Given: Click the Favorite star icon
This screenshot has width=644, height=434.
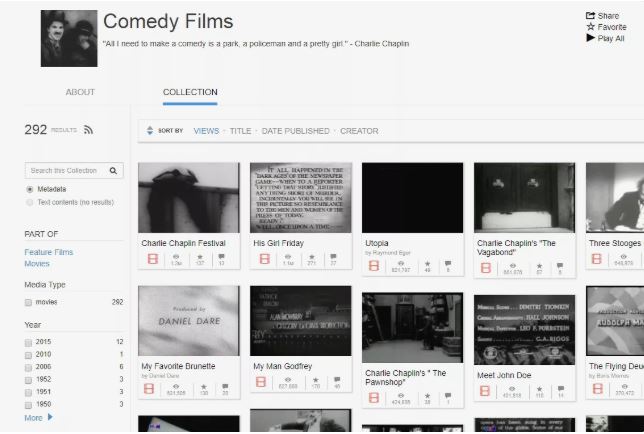Looking at the screenshot, I should (x=591, y=27).
